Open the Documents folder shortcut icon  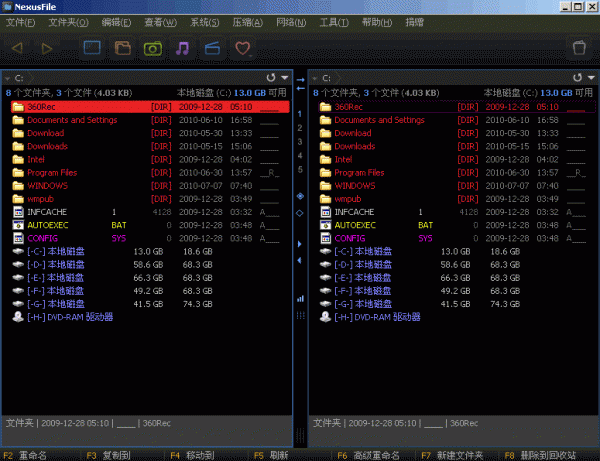122,48
